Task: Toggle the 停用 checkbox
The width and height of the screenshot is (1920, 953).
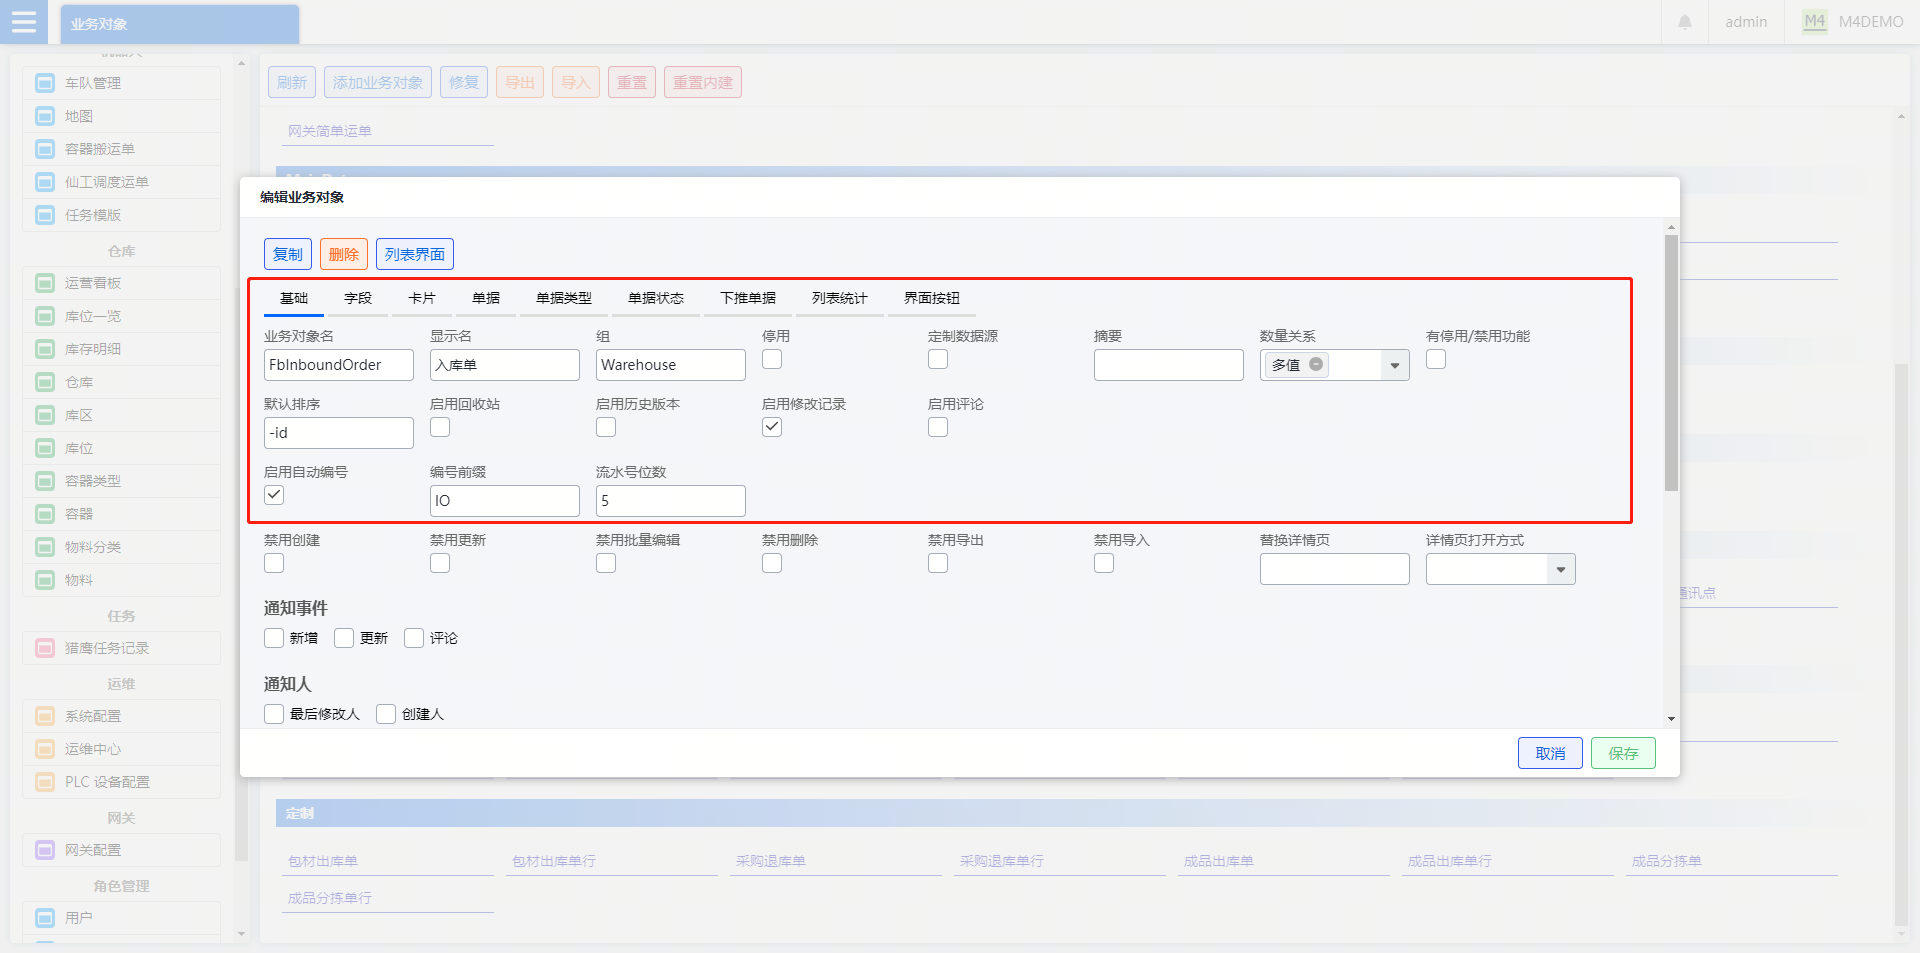Action: coord(772,359)
